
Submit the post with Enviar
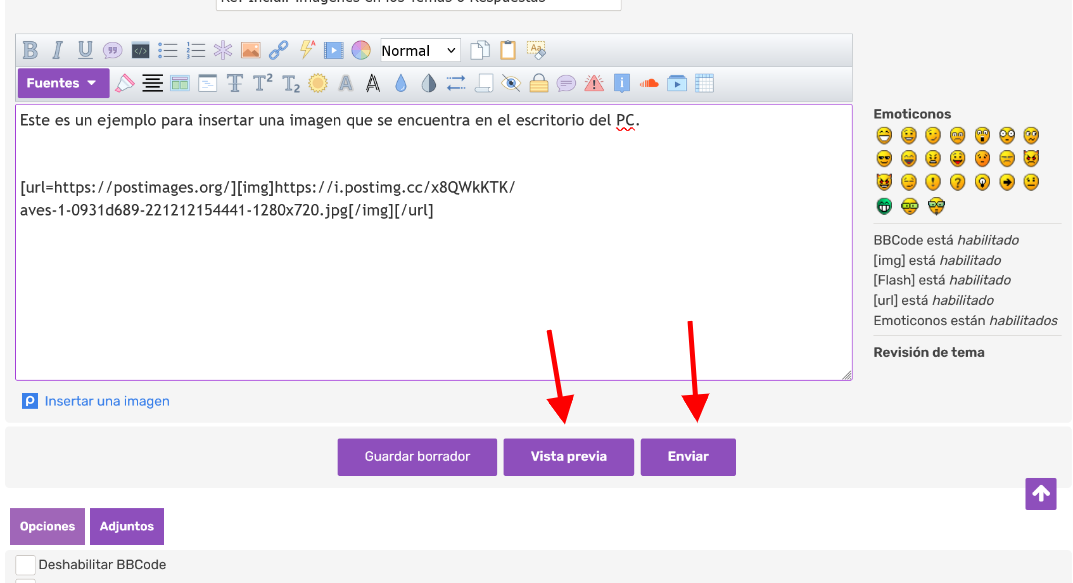click(688, 456)
